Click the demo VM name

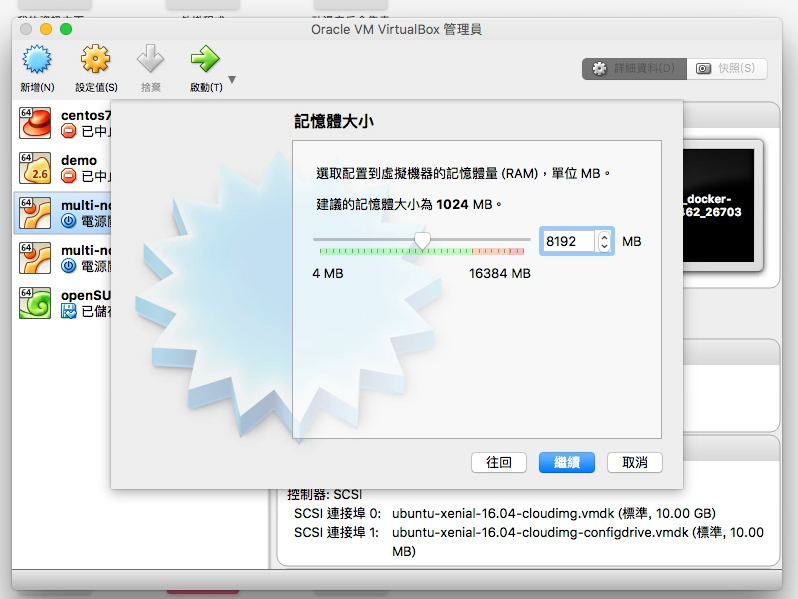click(x=79, y=160)
